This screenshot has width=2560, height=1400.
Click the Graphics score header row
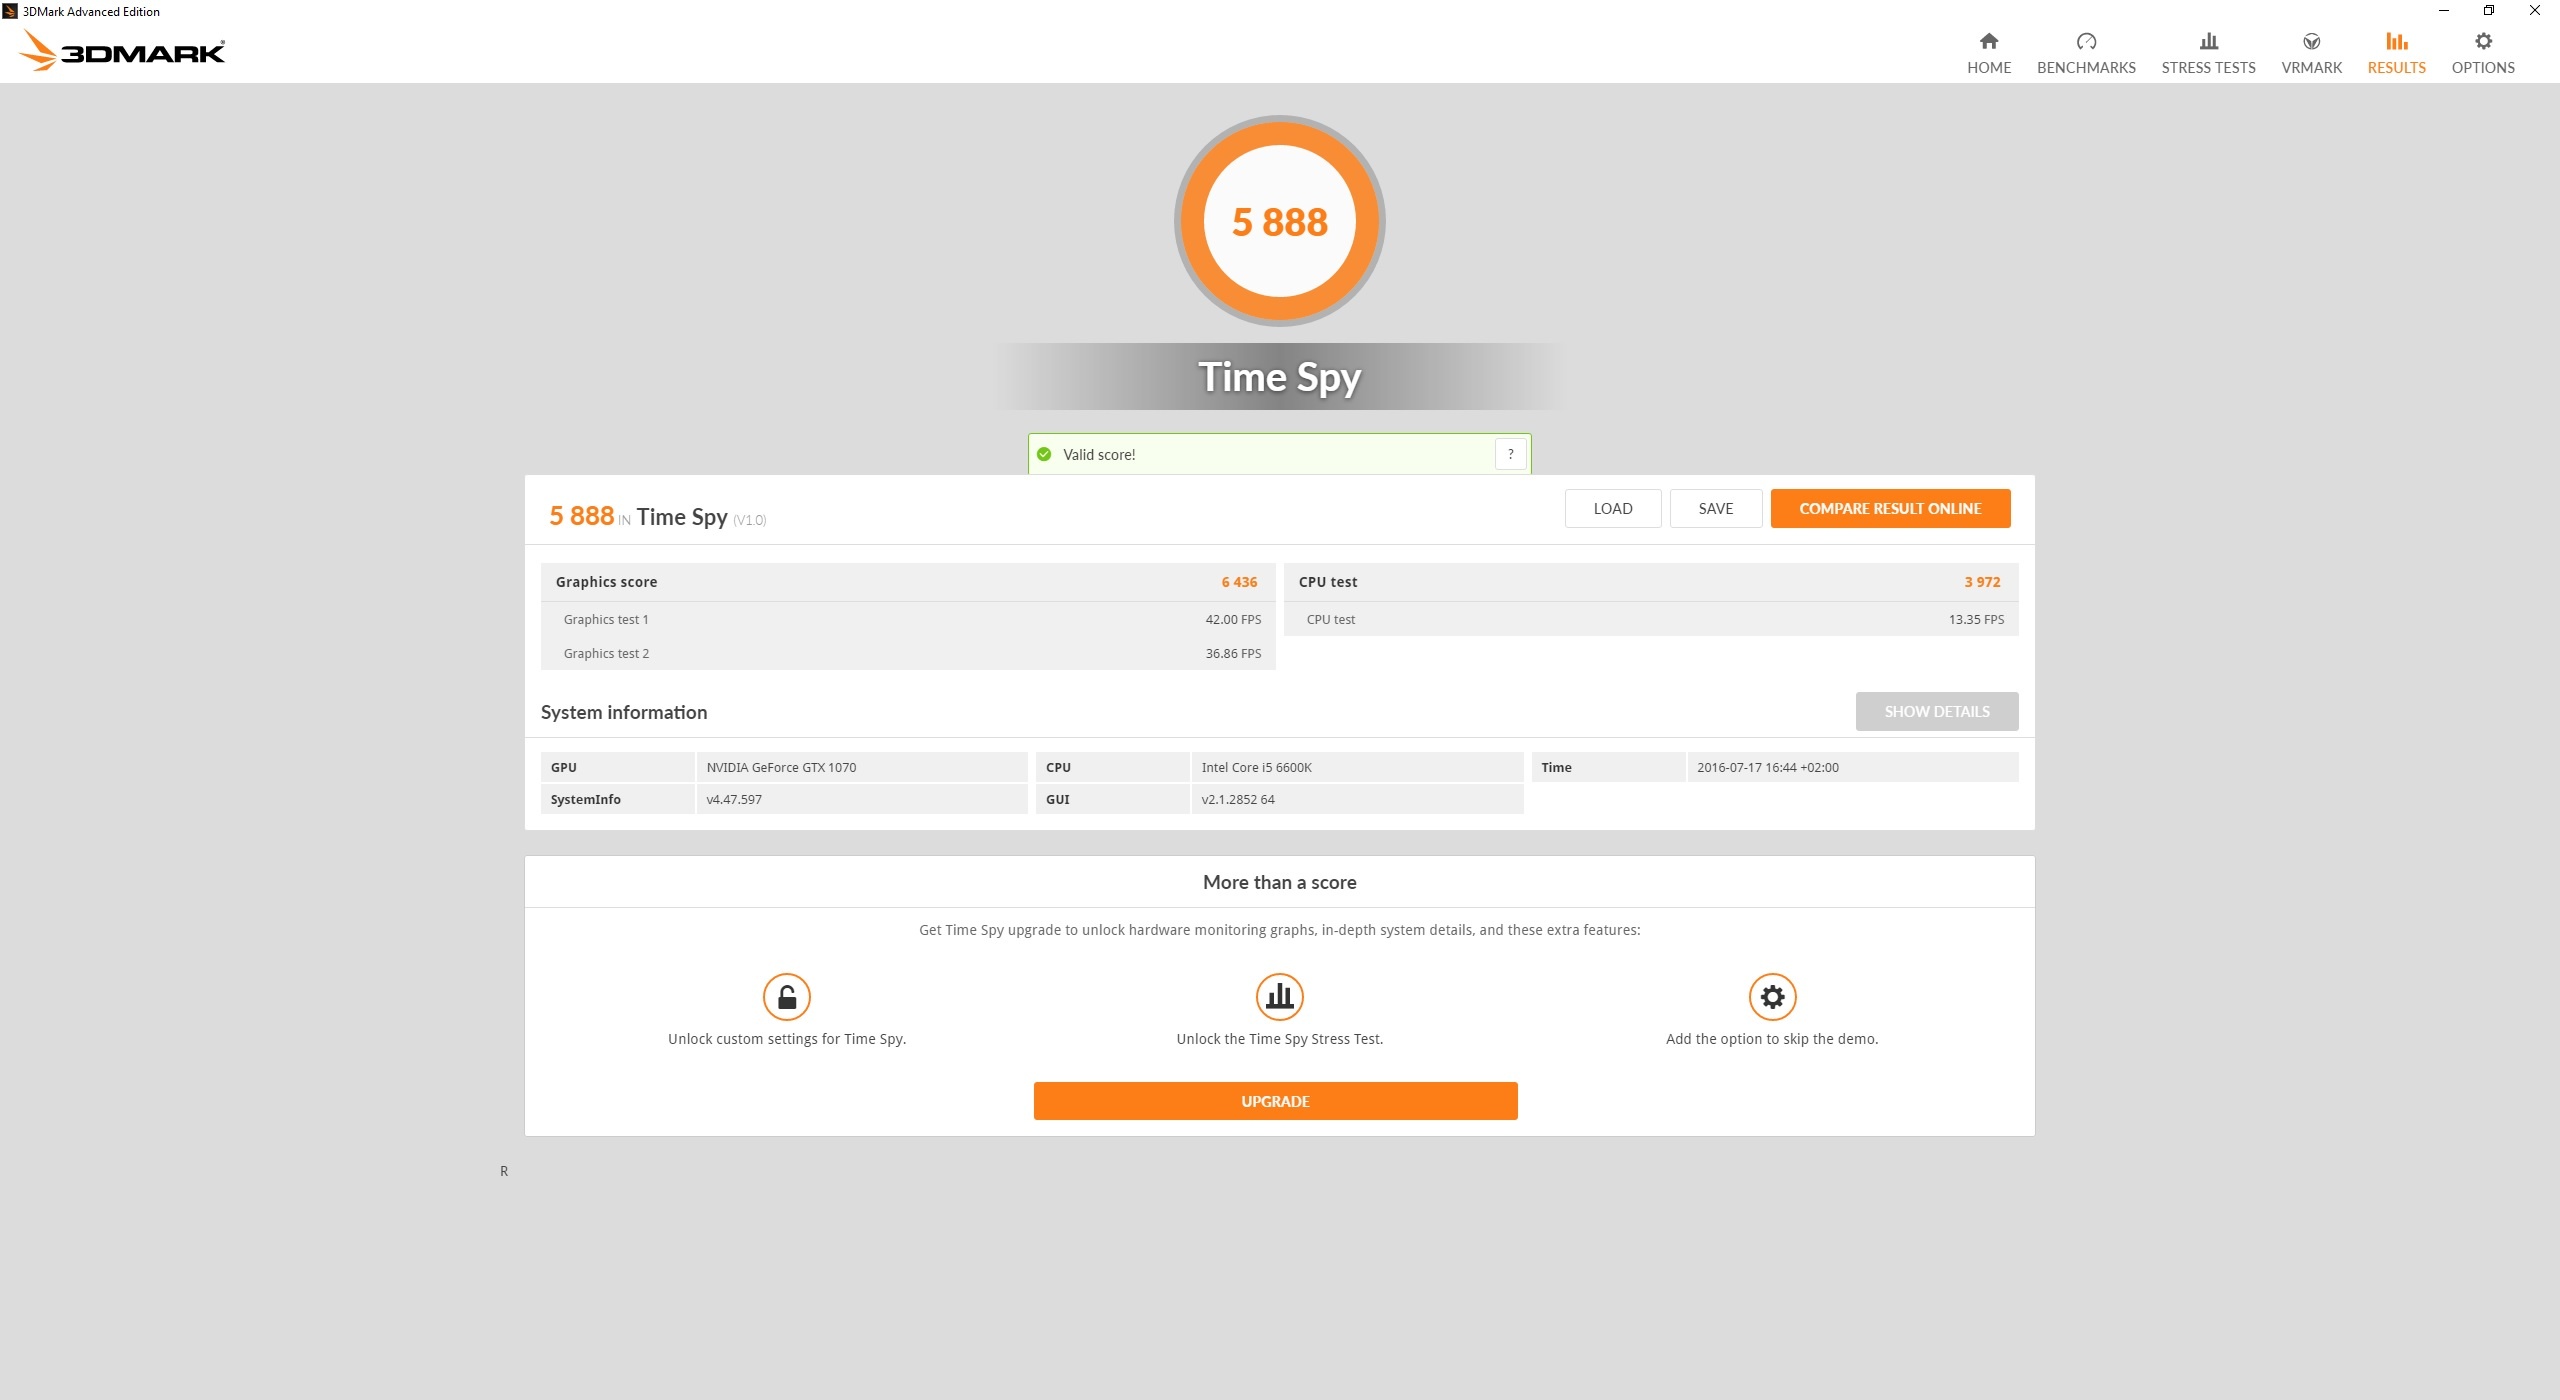(x=906, y=582)
